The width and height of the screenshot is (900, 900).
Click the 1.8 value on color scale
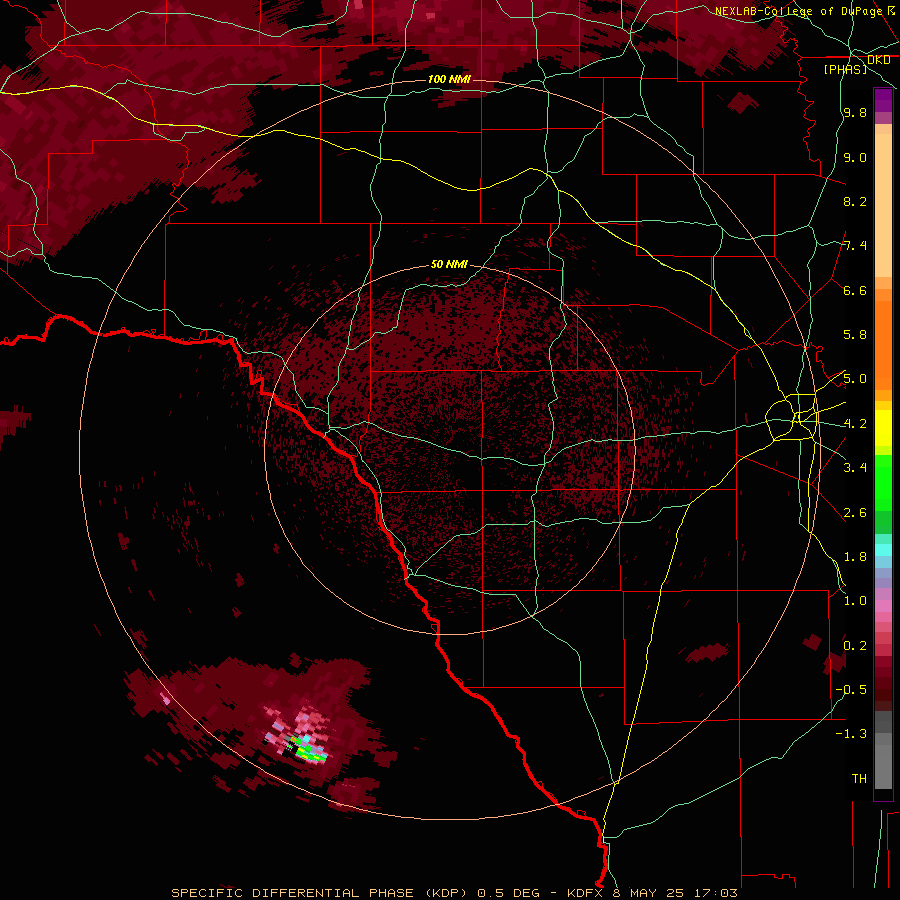[855, 557]
